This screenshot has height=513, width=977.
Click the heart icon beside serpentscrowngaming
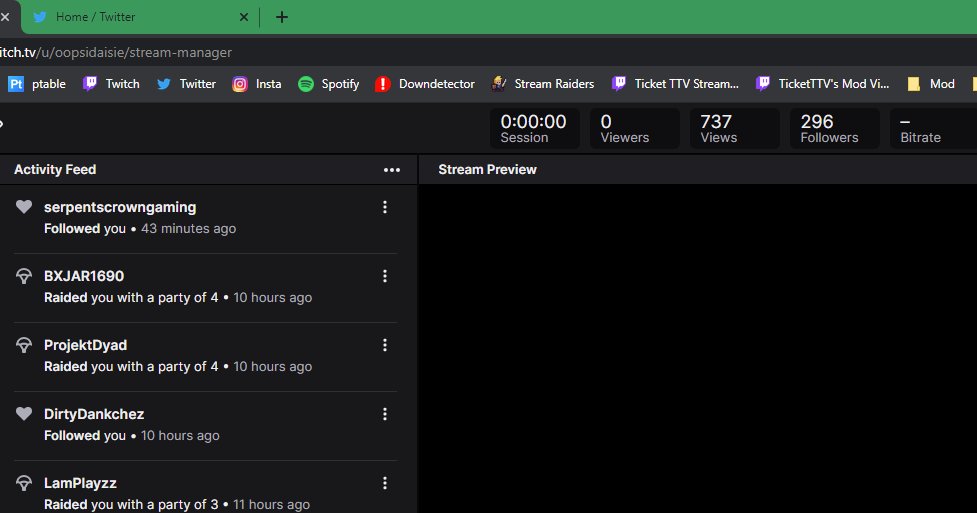click(x=24, y=207)
